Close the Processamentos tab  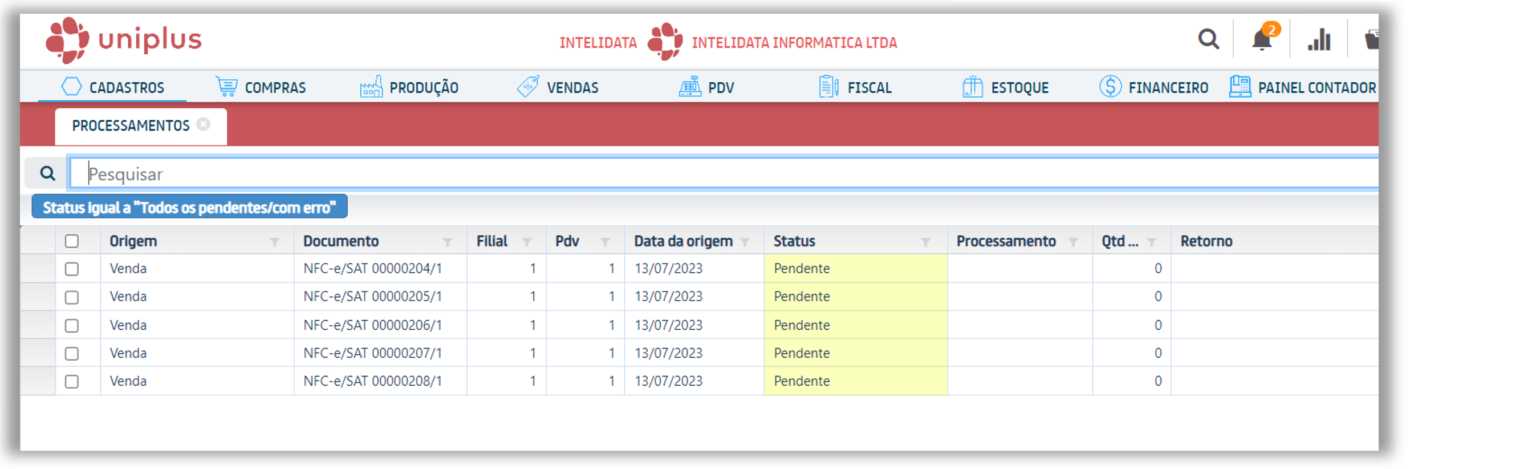pos(204,125)
